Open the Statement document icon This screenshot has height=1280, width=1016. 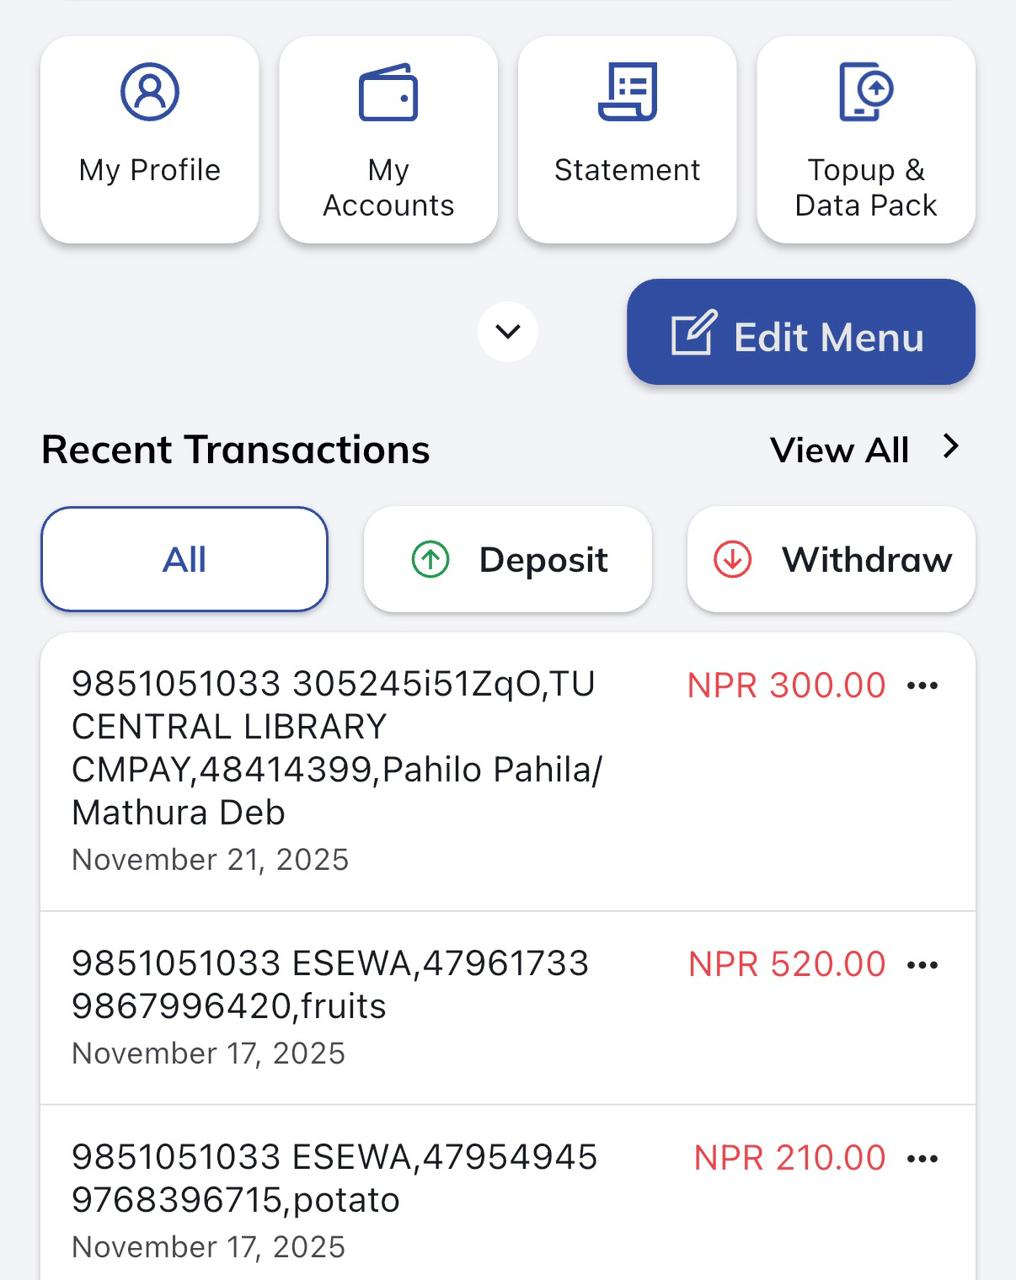click(627, 92)
